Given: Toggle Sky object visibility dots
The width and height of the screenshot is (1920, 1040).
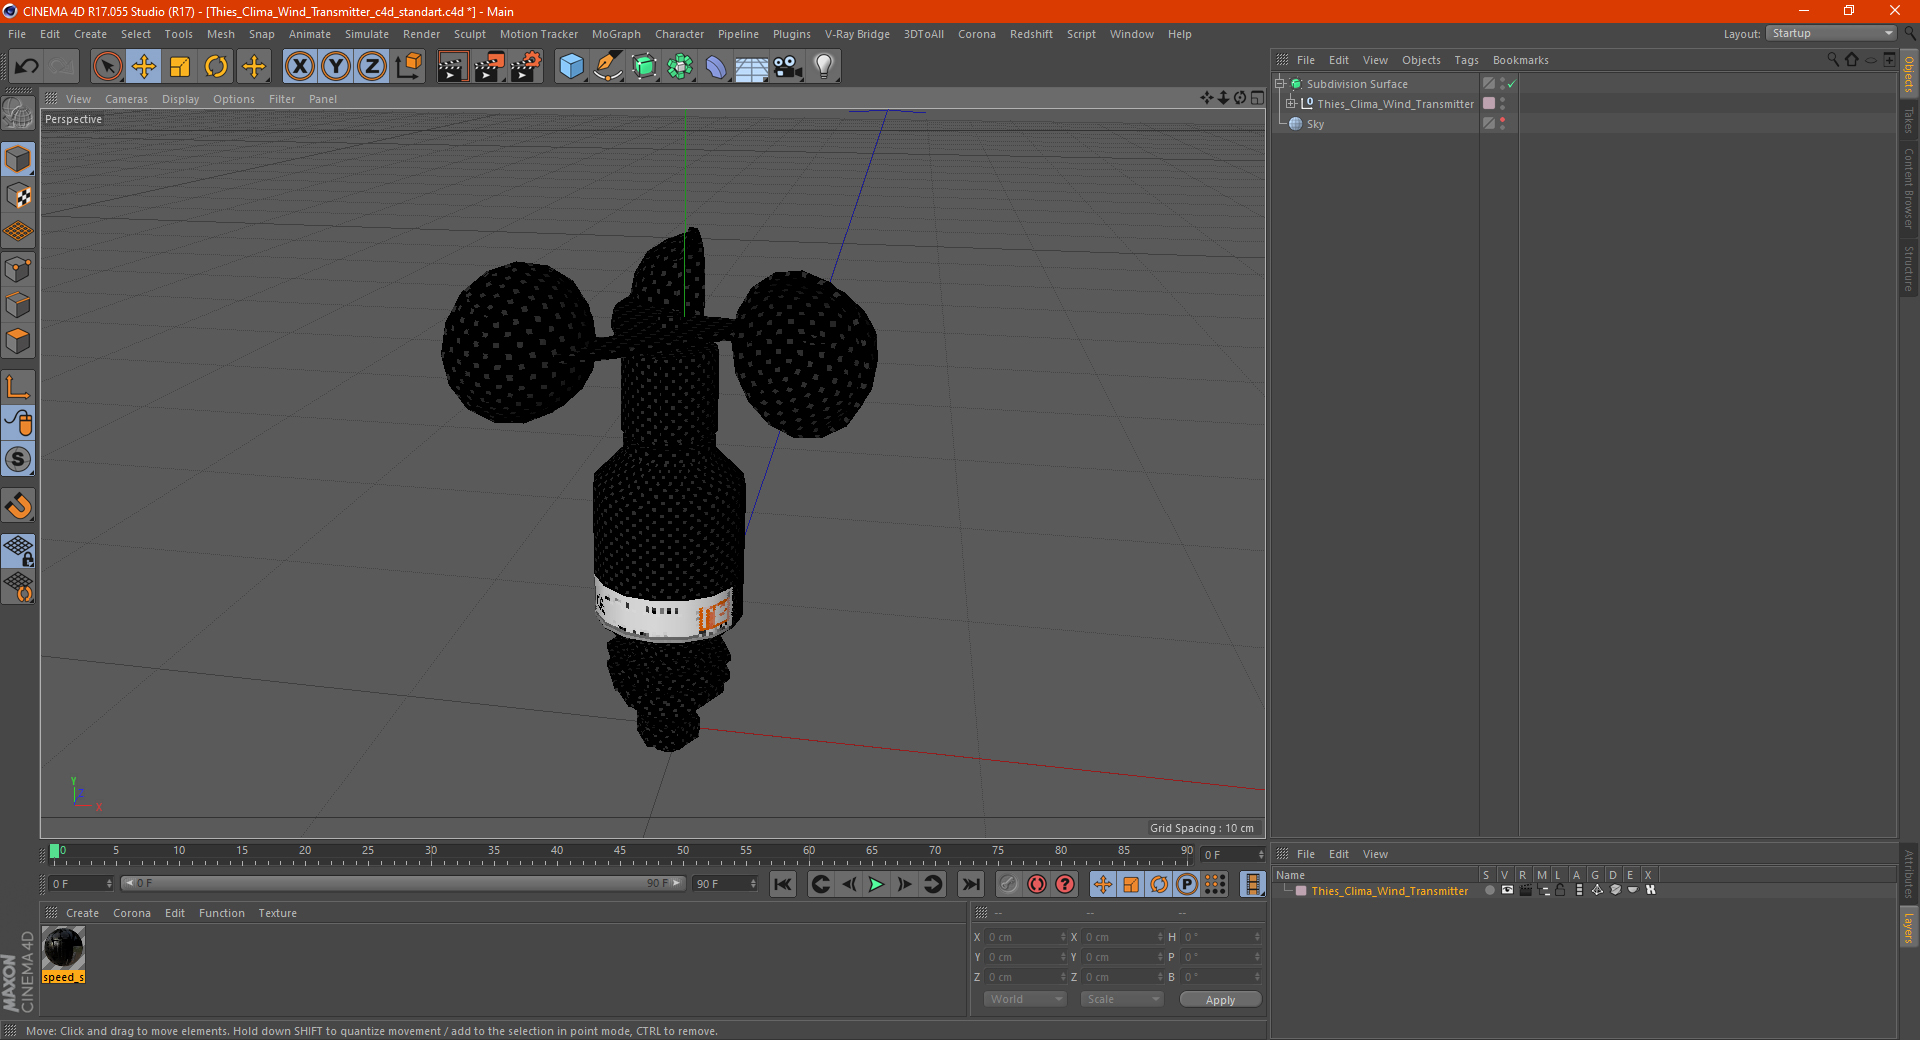Looking at the screenshot, I should pos(1502,123).
